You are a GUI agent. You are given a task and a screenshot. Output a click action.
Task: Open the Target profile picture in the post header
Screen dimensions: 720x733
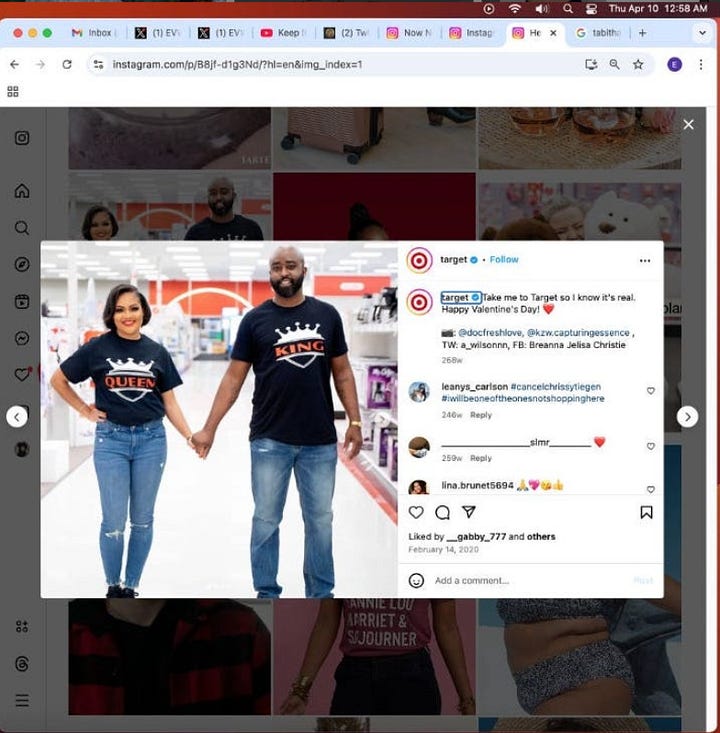(x=419, y=260)
